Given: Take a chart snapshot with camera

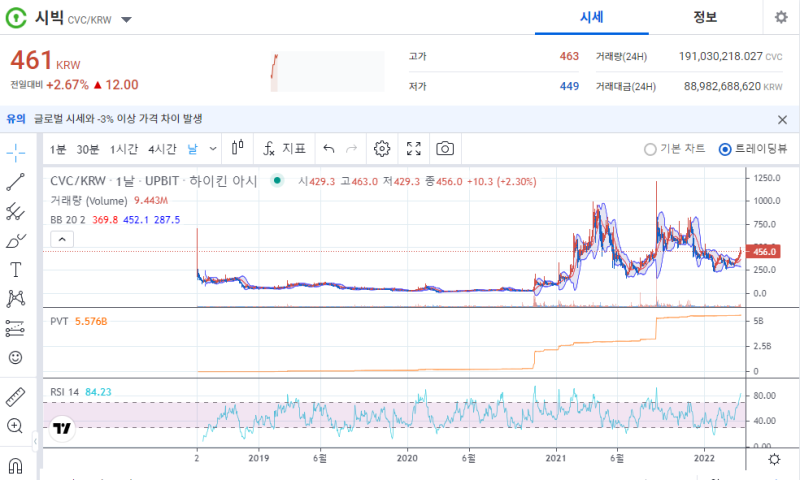Looking at the screenshot, I should tap(445, 148).
